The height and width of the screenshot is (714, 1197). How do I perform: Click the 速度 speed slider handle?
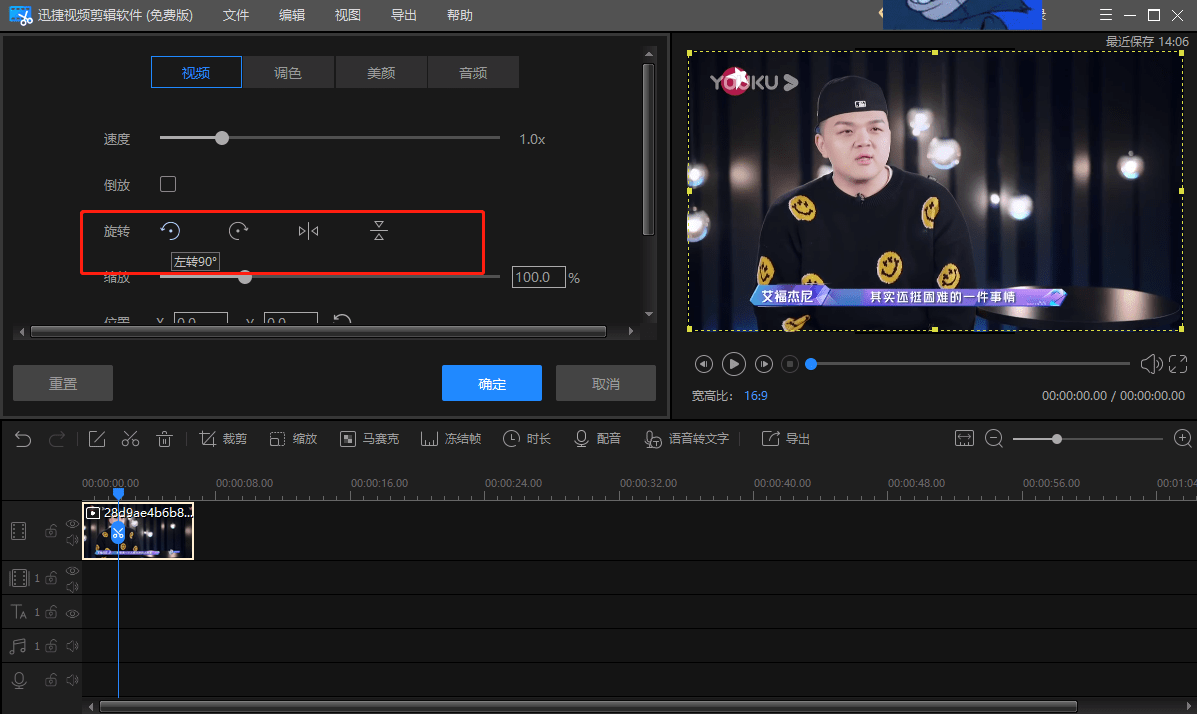222,138
